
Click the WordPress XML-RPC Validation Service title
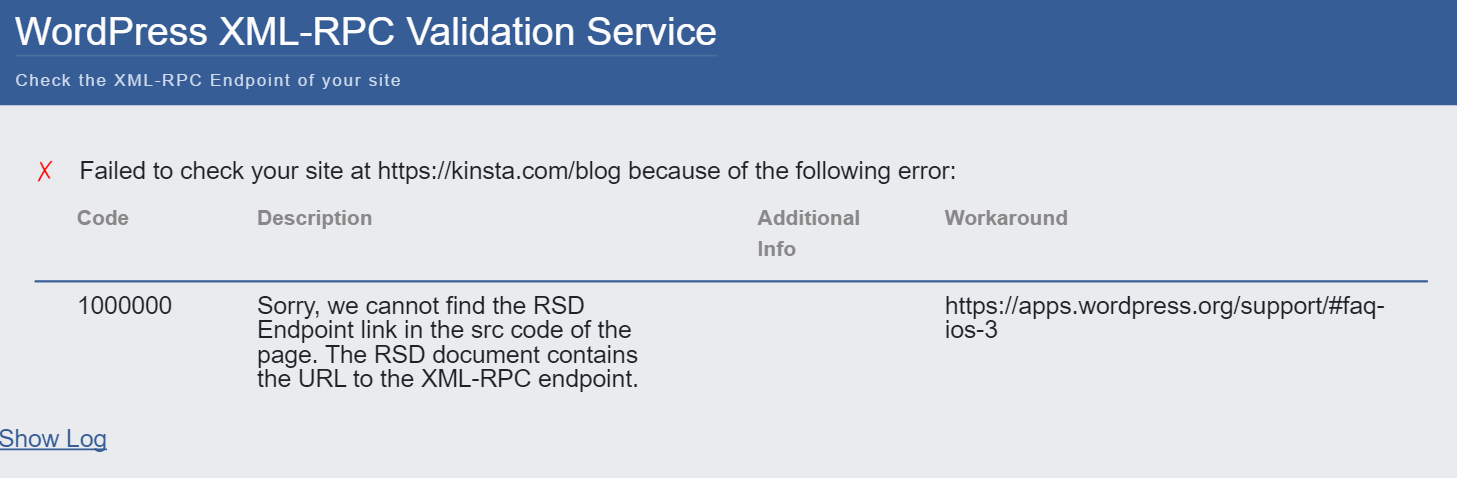pyautogui.click(x=366, y=31)
